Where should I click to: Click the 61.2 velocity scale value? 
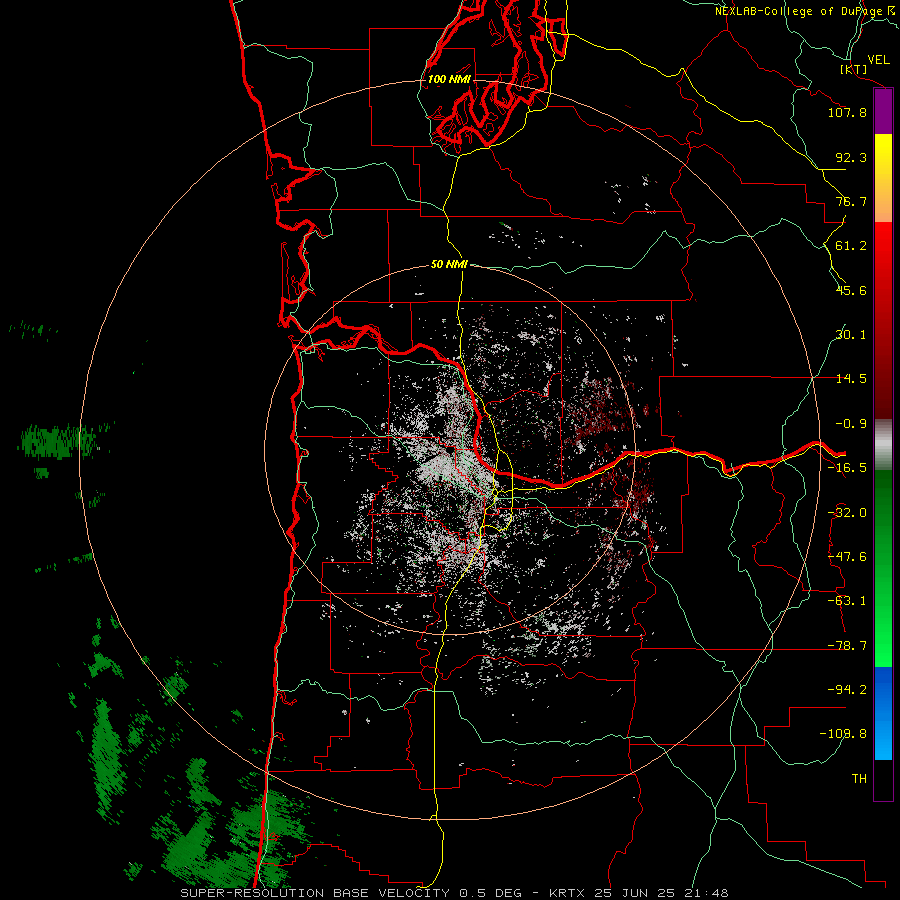pyautogui.click(x=851, y=246)
